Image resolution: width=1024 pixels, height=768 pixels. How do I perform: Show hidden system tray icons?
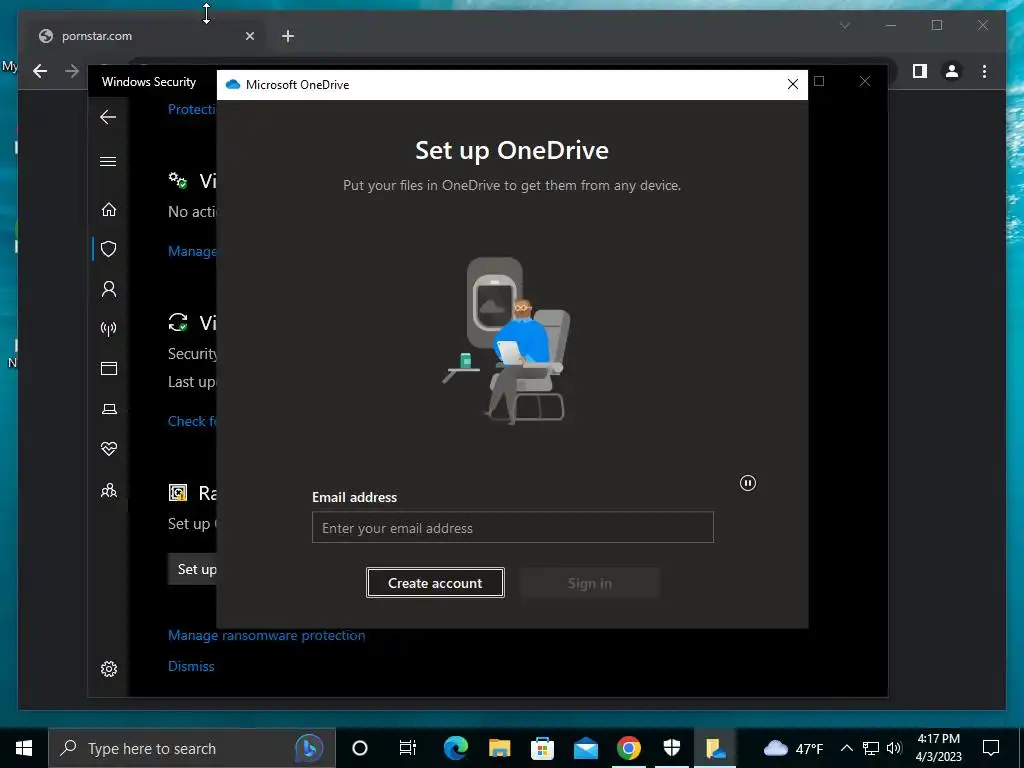846,748
